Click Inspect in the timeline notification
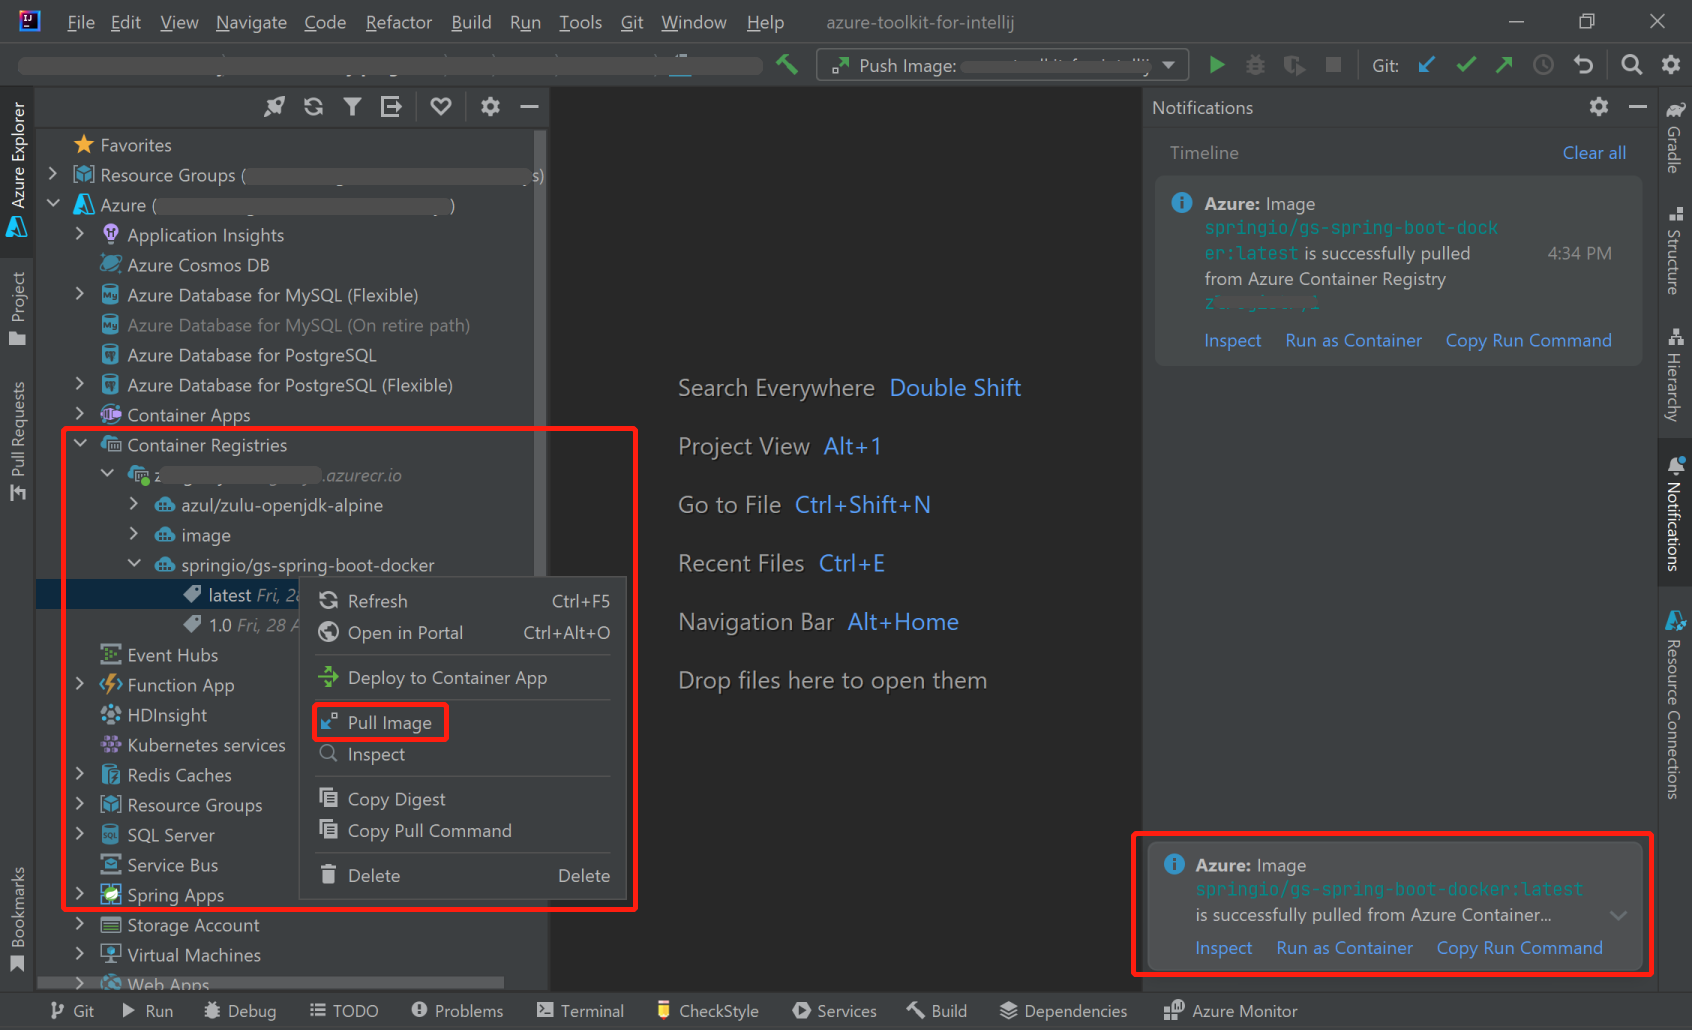 pyautogui.click(x=1232, y=341)
